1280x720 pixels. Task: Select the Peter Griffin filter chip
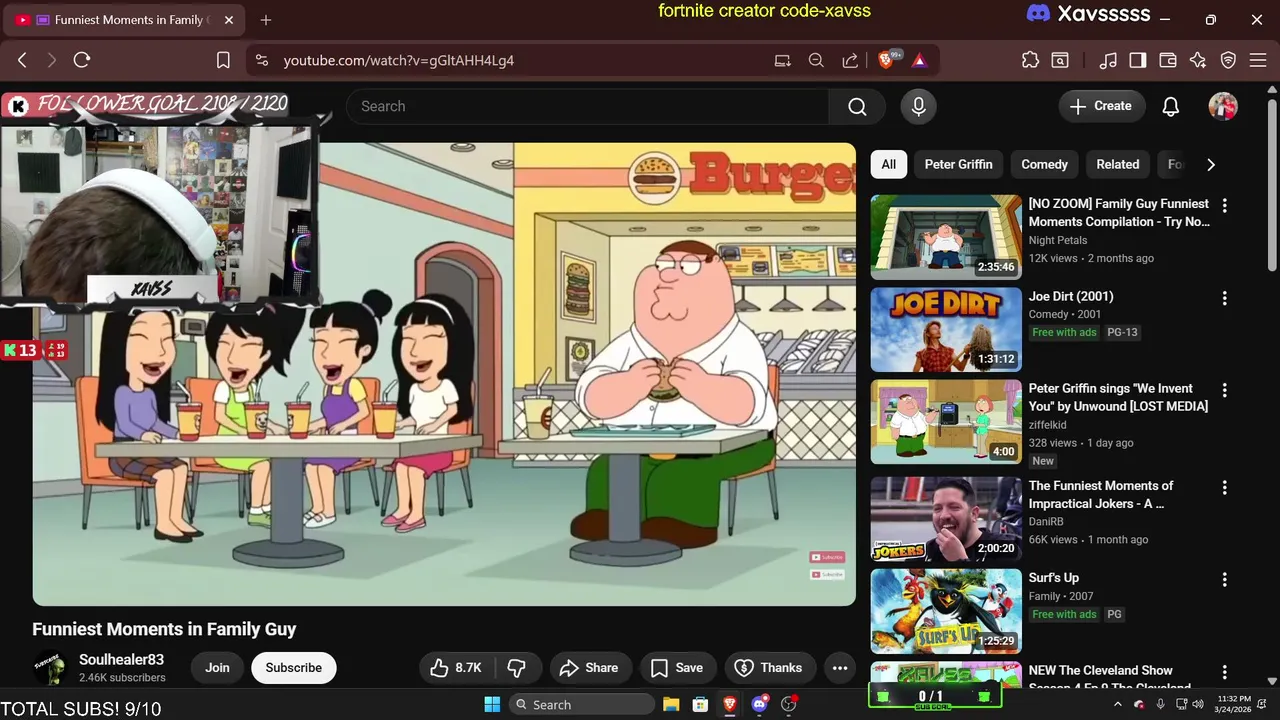pyautogui.click(x=958, y=164)
